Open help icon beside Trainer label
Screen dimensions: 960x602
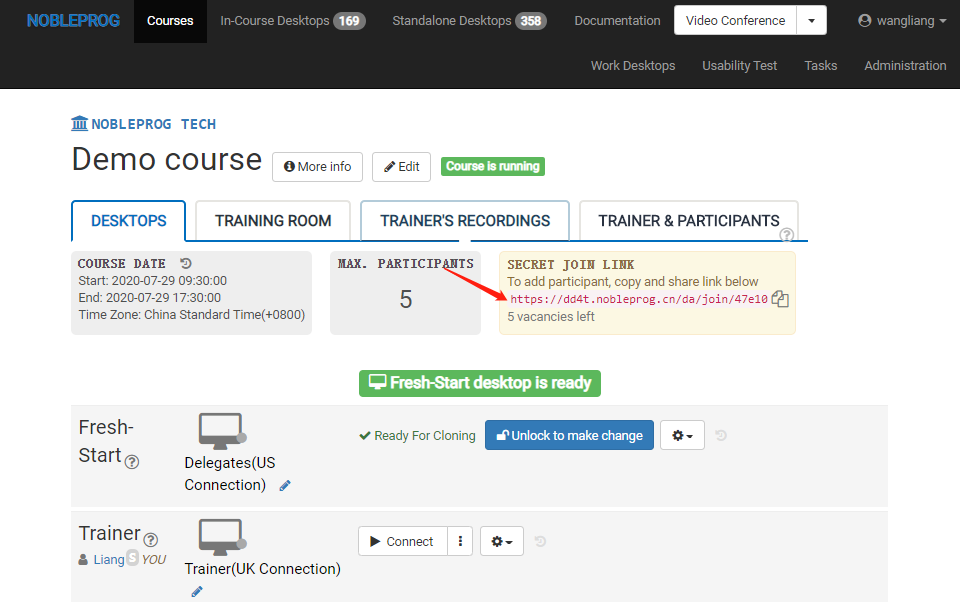(x=151, y=540)
